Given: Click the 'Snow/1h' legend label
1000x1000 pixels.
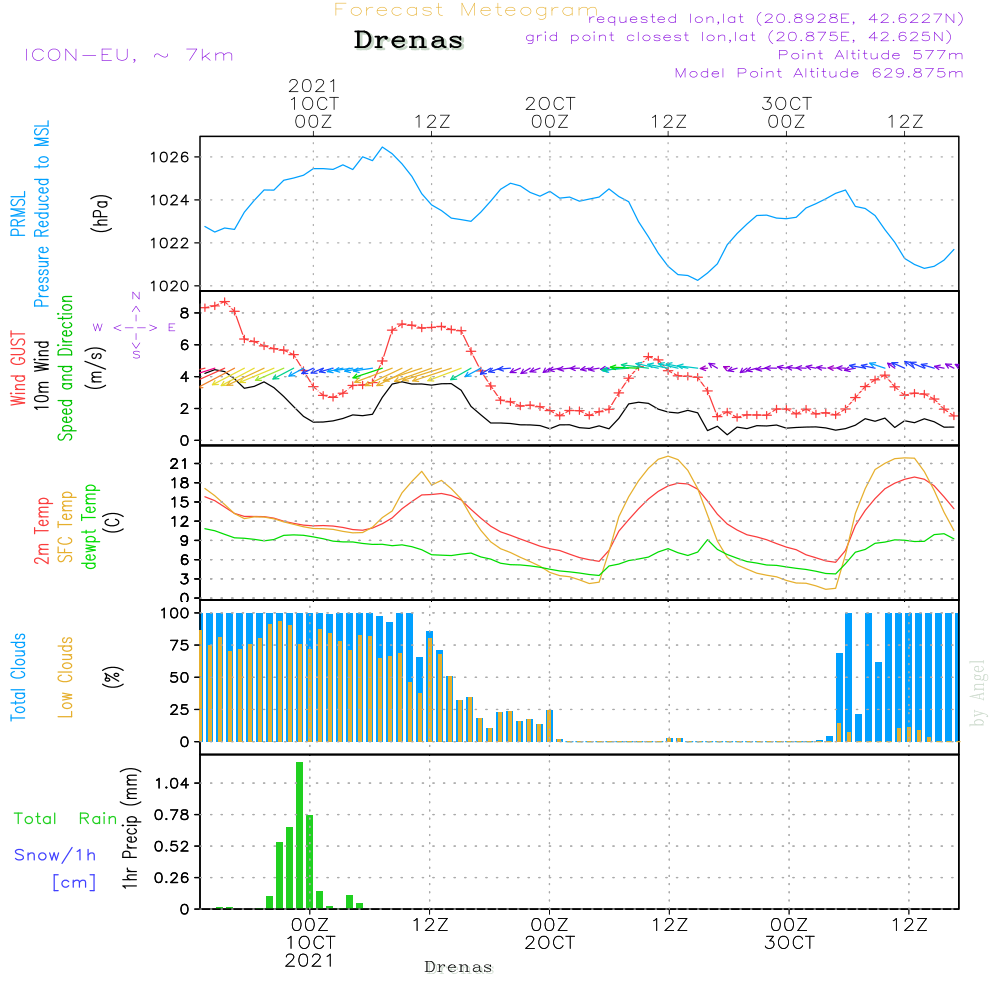Looking at the screenshot, I should click(55, 855).
